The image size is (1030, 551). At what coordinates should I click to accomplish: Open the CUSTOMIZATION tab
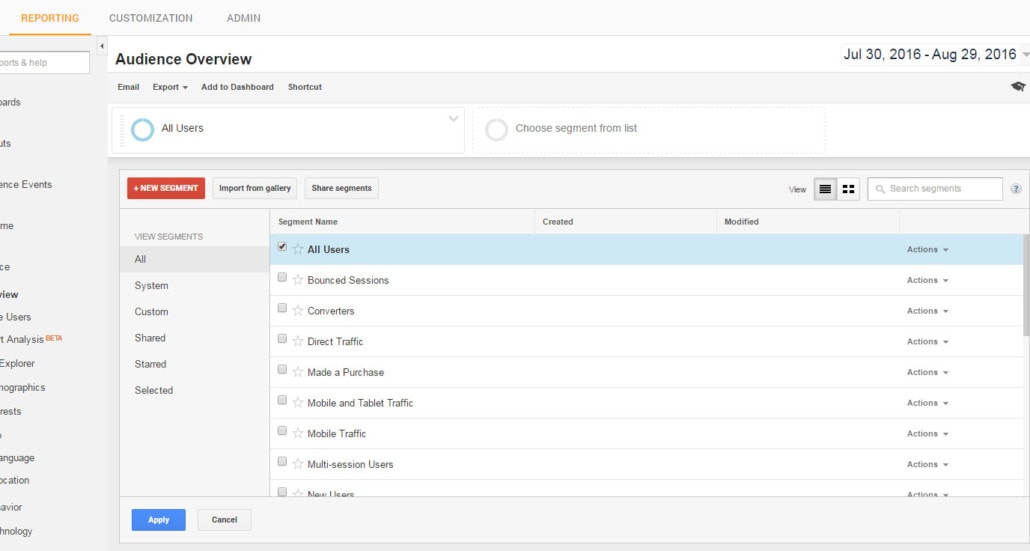click(x=151, y=18)
